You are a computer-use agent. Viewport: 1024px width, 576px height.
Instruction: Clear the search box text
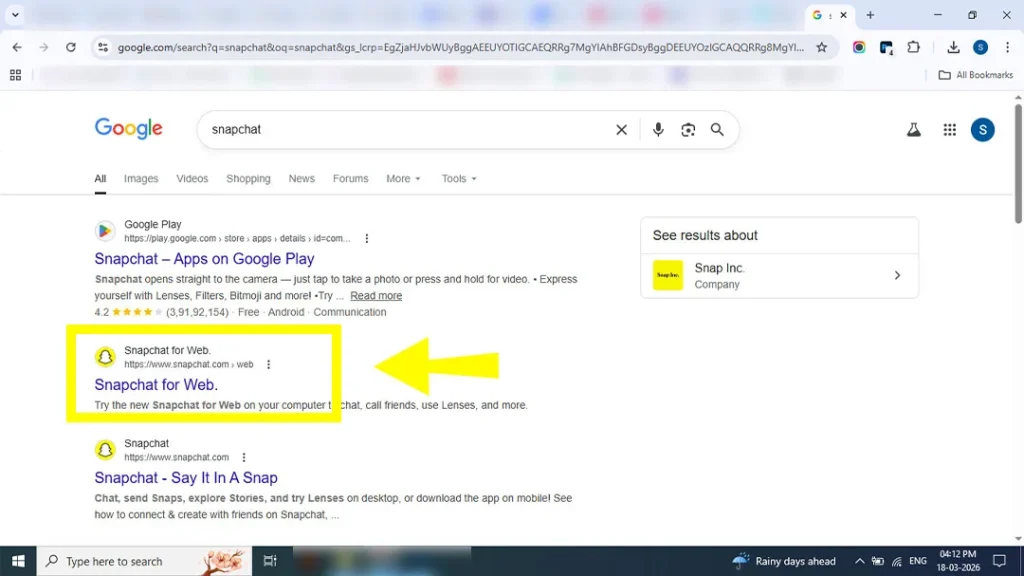621,130
